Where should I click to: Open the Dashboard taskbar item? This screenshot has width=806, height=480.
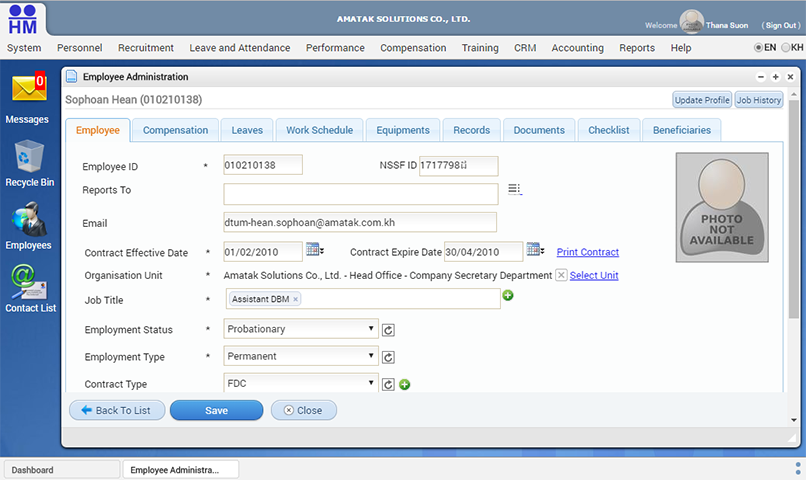[x=62, y=469]
